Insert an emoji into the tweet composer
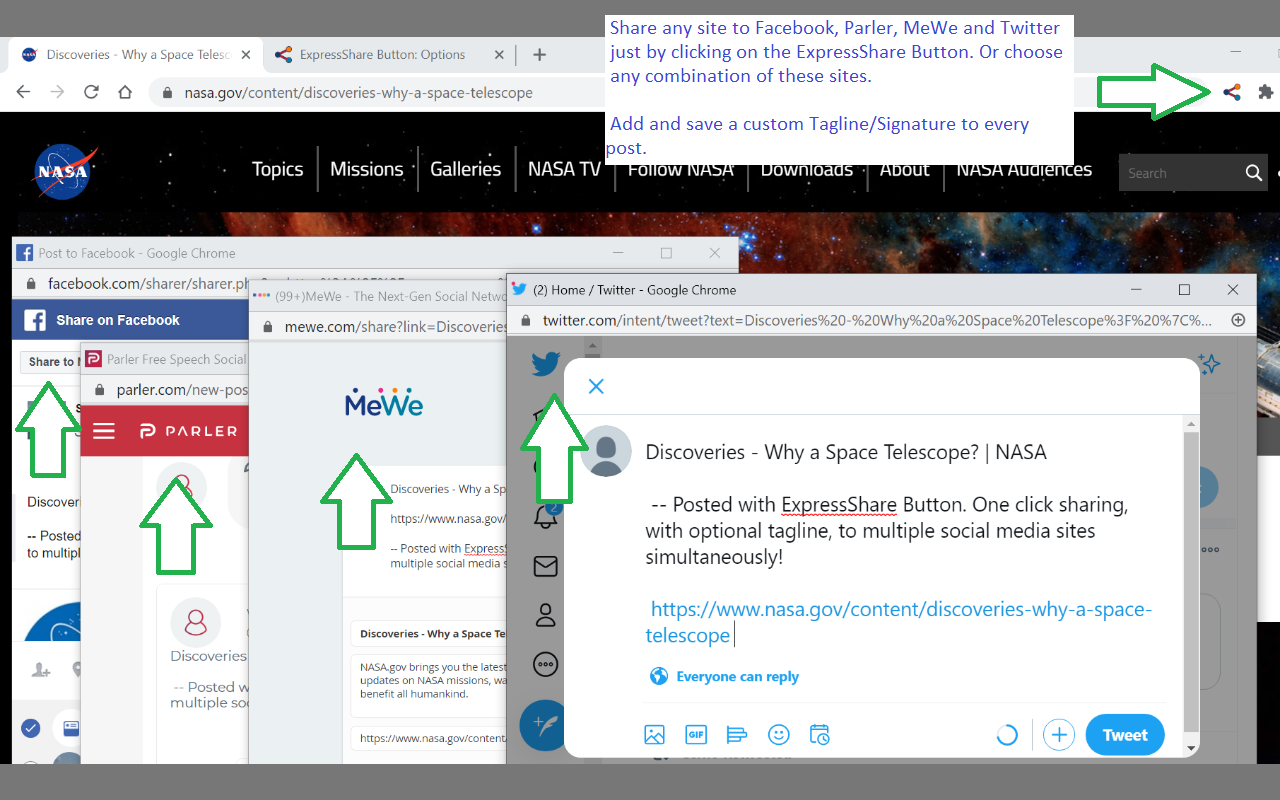The height and width of the screenshot is (800, 1280). 779,734
